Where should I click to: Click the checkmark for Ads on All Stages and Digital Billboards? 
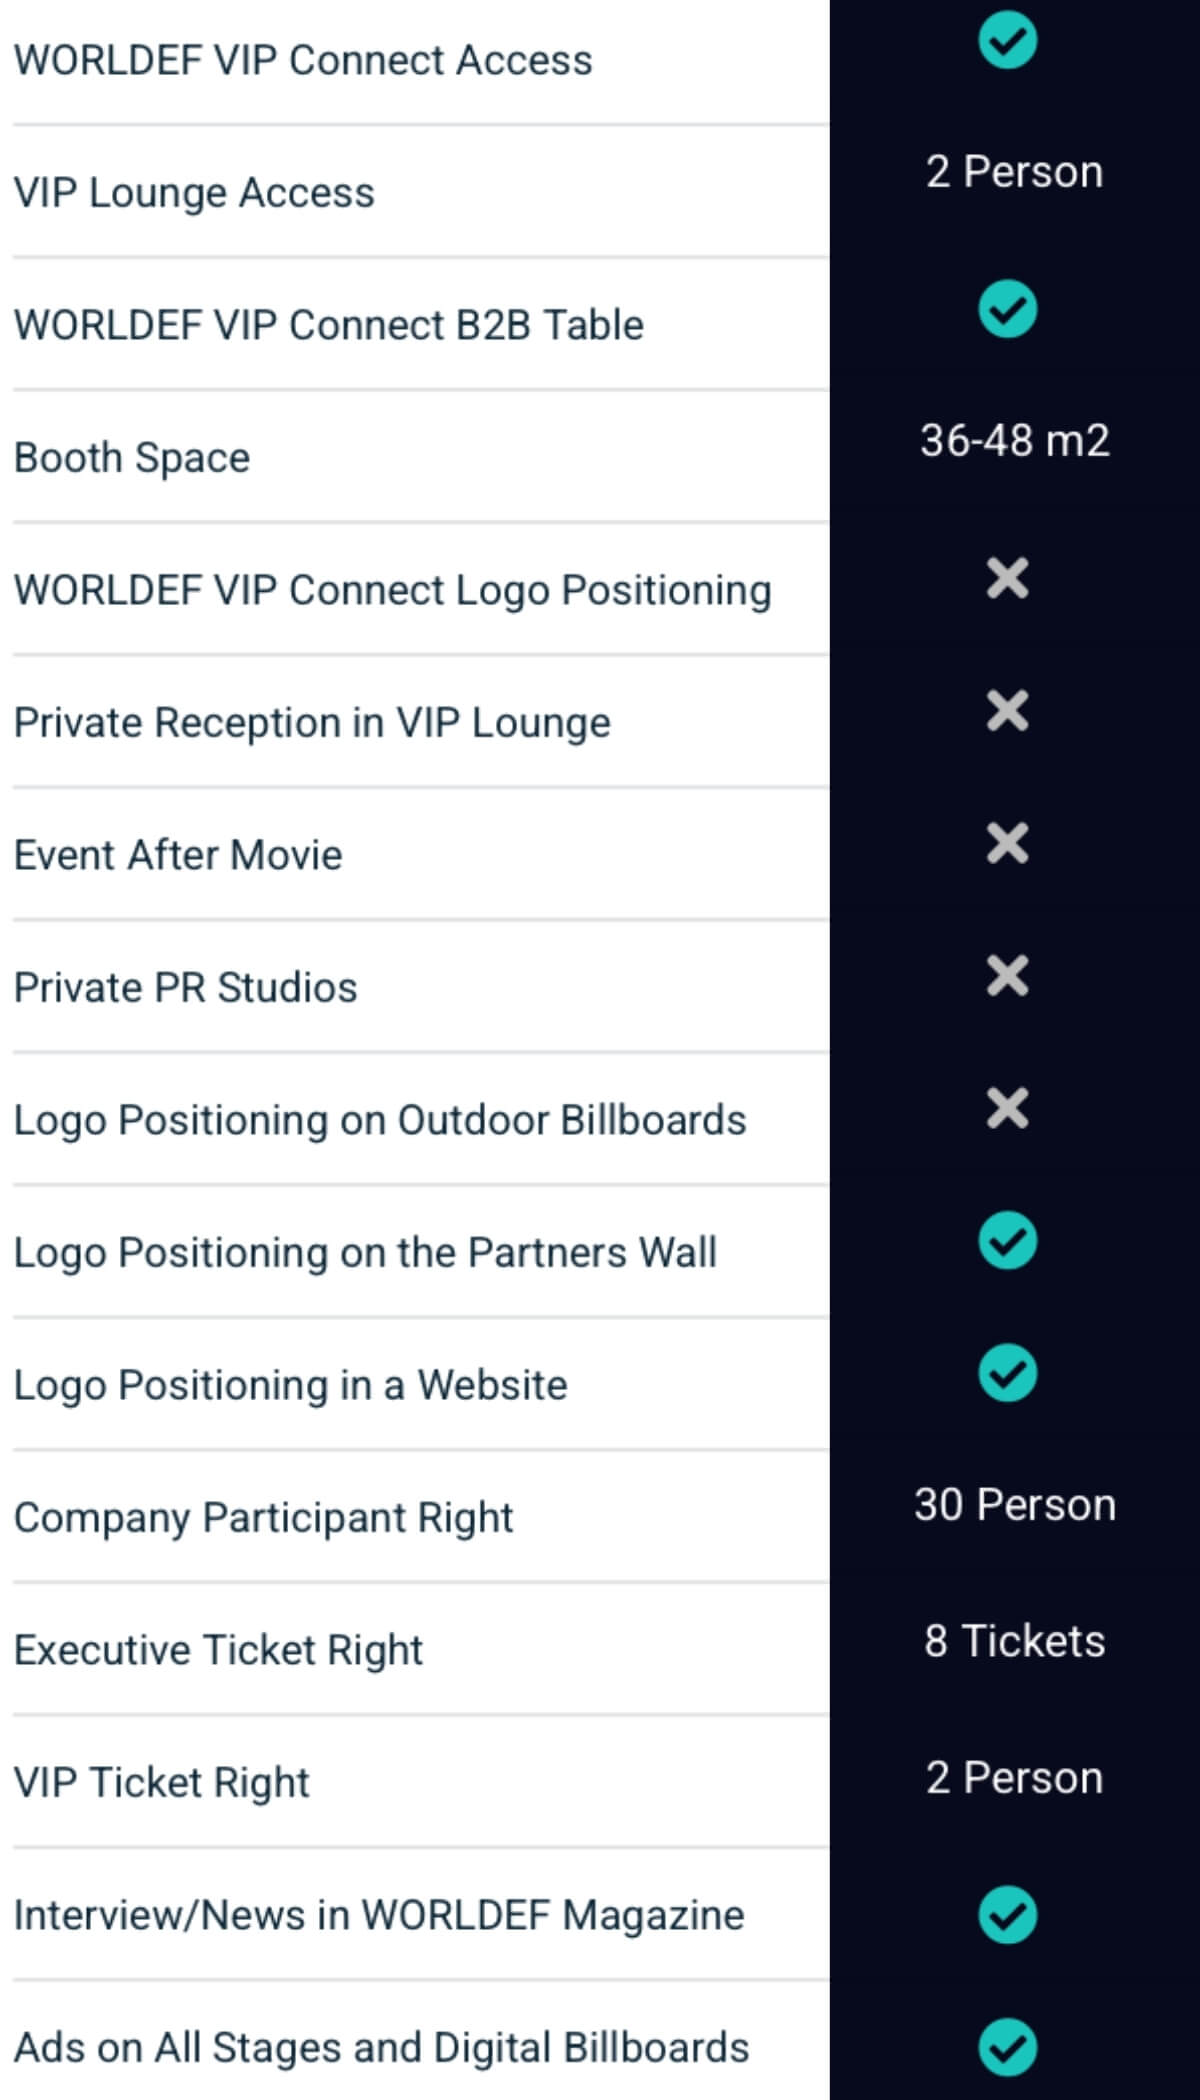click(1007, 2047)
